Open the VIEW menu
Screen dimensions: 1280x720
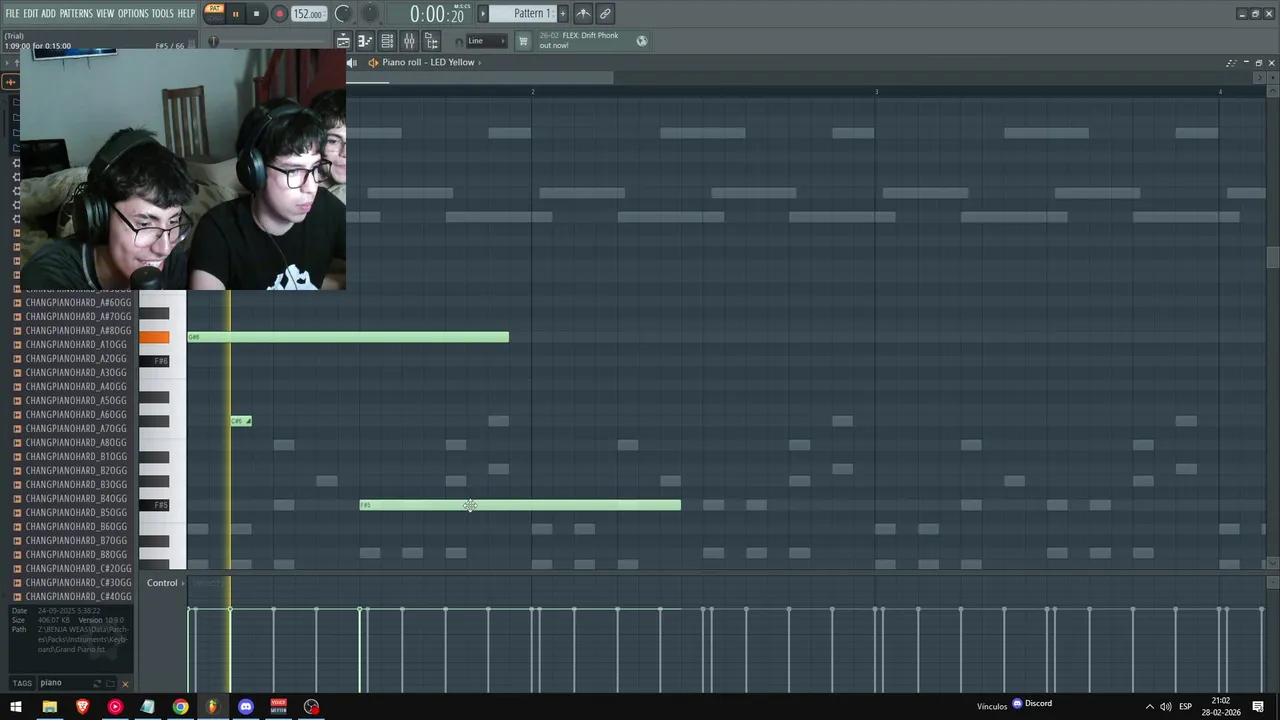pyautogui.click(x=105, y=14)
